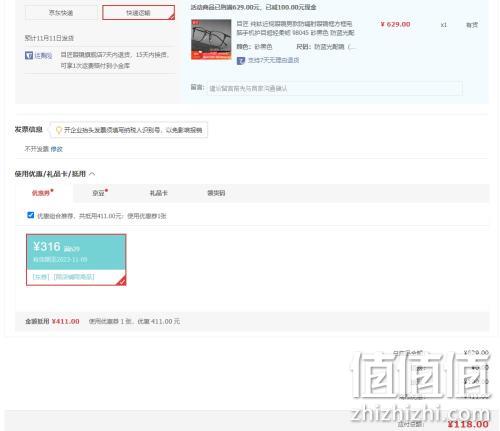Click the red corner mark on 快递运输 option
Image resolution: width=500 pixels, height=431 pixels.
pyautogui.click(x=171, y=16)
